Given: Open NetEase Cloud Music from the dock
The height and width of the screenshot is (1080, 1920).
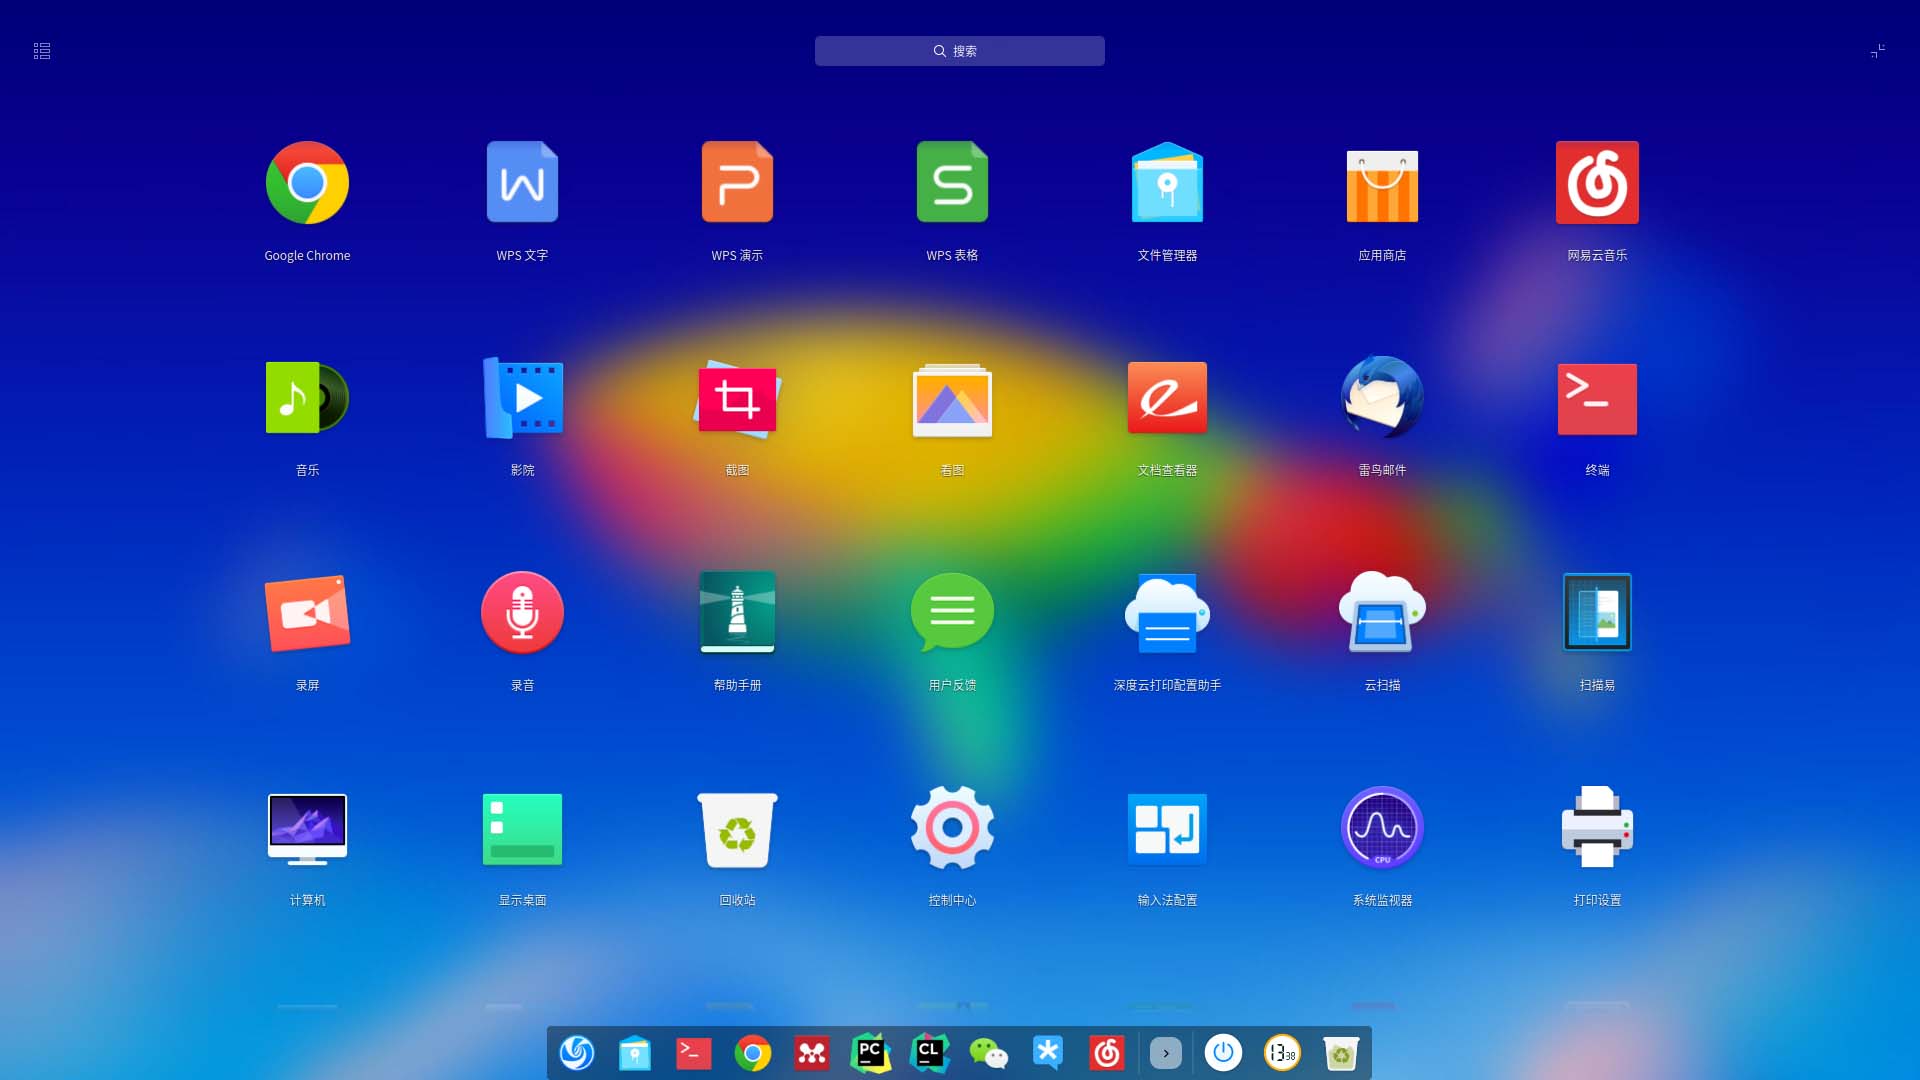Looking at the screenshot, I should tap(1106, 1053).
